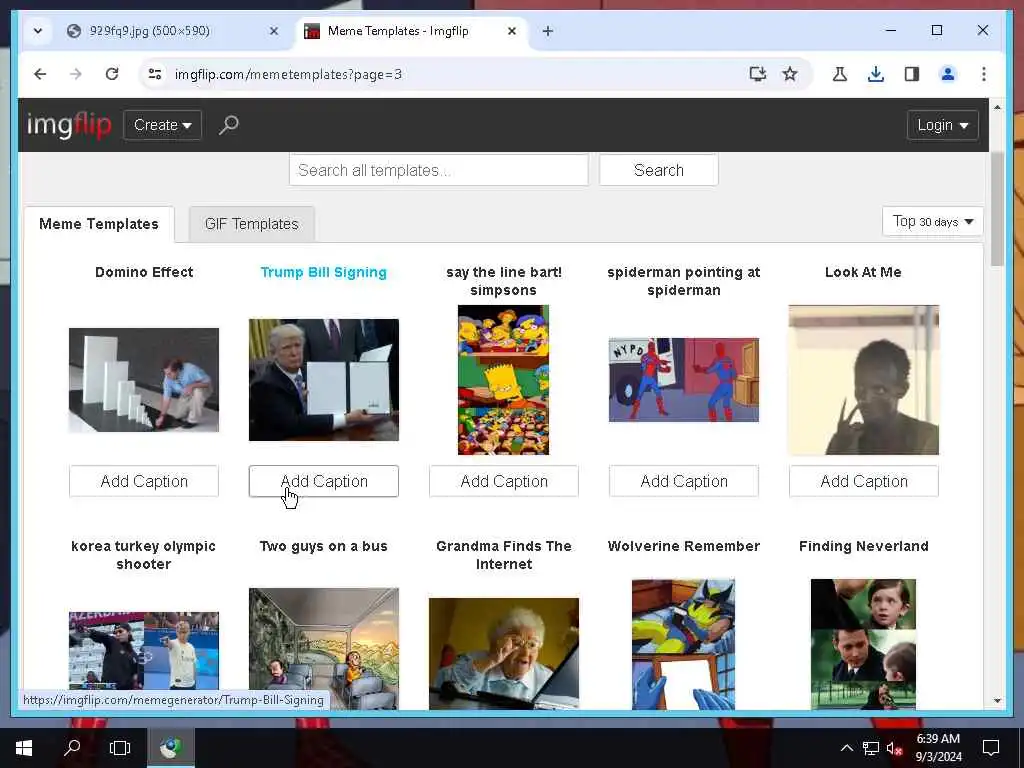Open spiderman pointing at spiderman title link
This screenshot has width=1024, height=768.
point(684,281)
